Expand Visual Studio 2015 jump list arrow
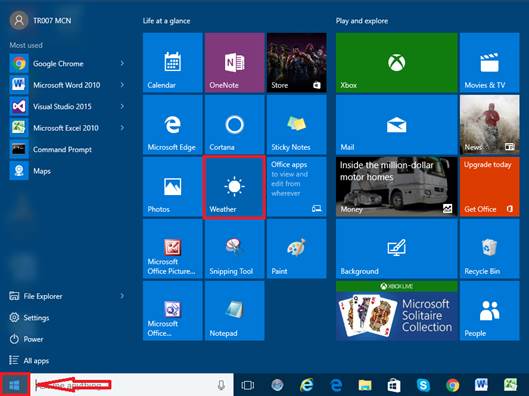The image size is (529, 396). [x=122, y=107]
